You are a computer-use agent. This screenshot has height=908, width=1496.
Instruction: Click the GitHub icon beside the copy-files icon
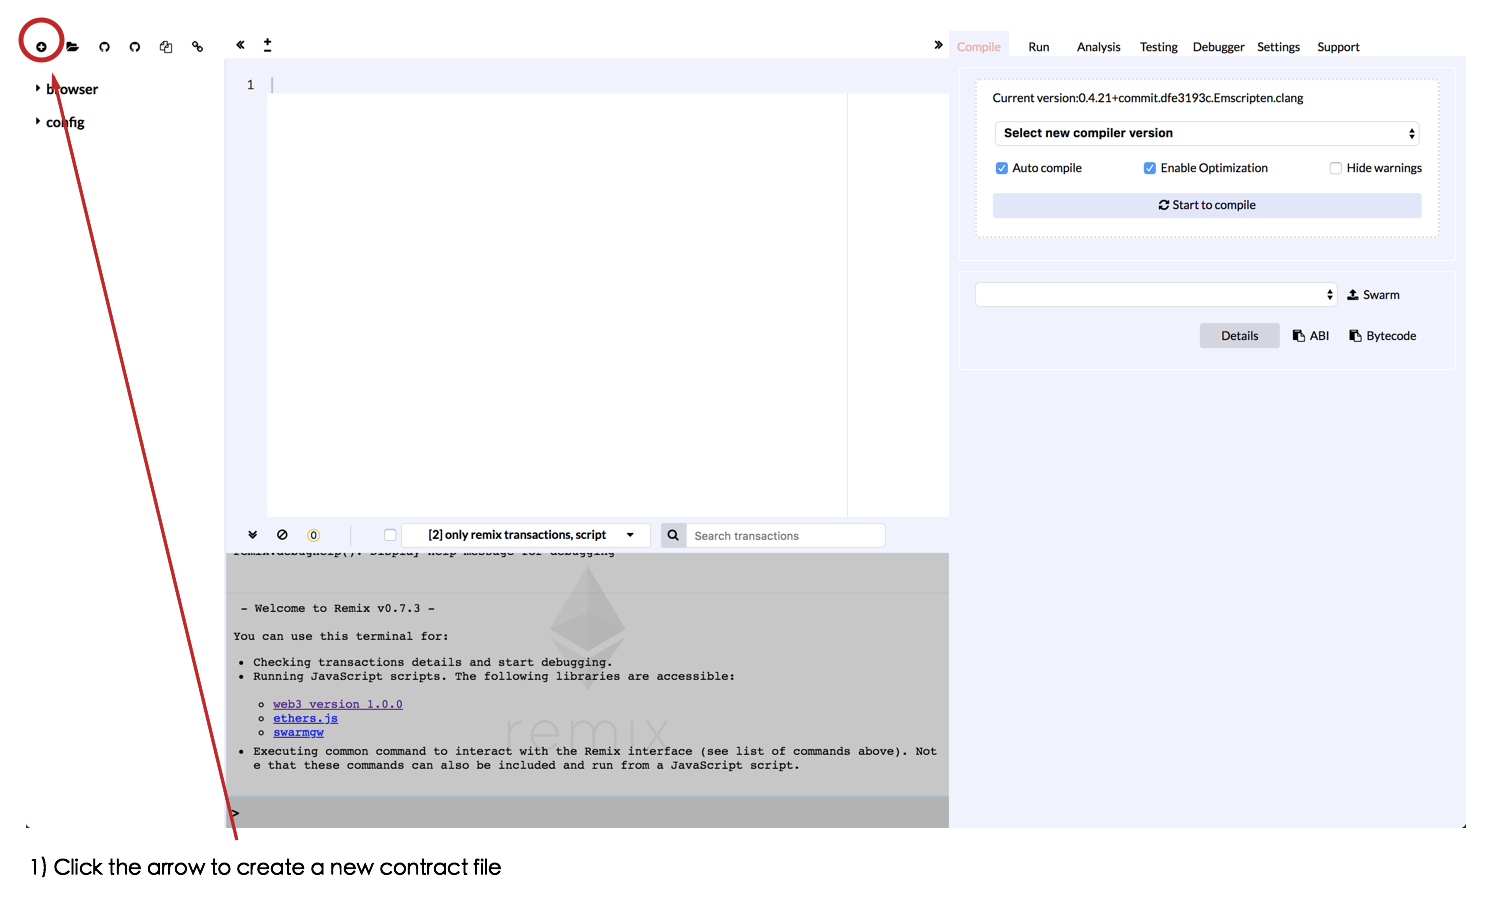click(135, 47)
